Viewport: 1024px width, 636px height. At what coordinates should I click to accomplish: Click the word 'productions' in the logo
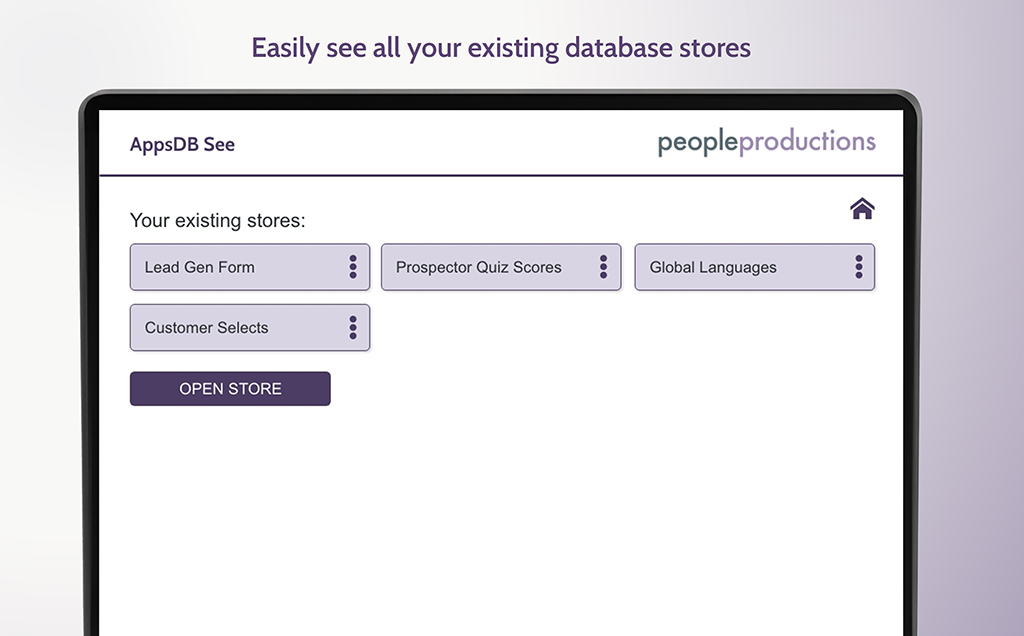click(x=807, y=142)
